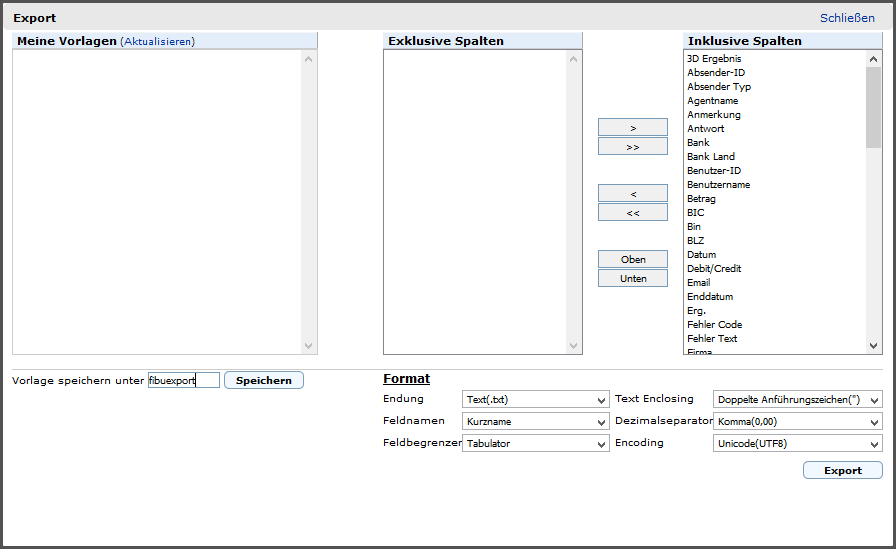Click the double right arrow move-all button
896x549 pixels.
click(632, 147)
